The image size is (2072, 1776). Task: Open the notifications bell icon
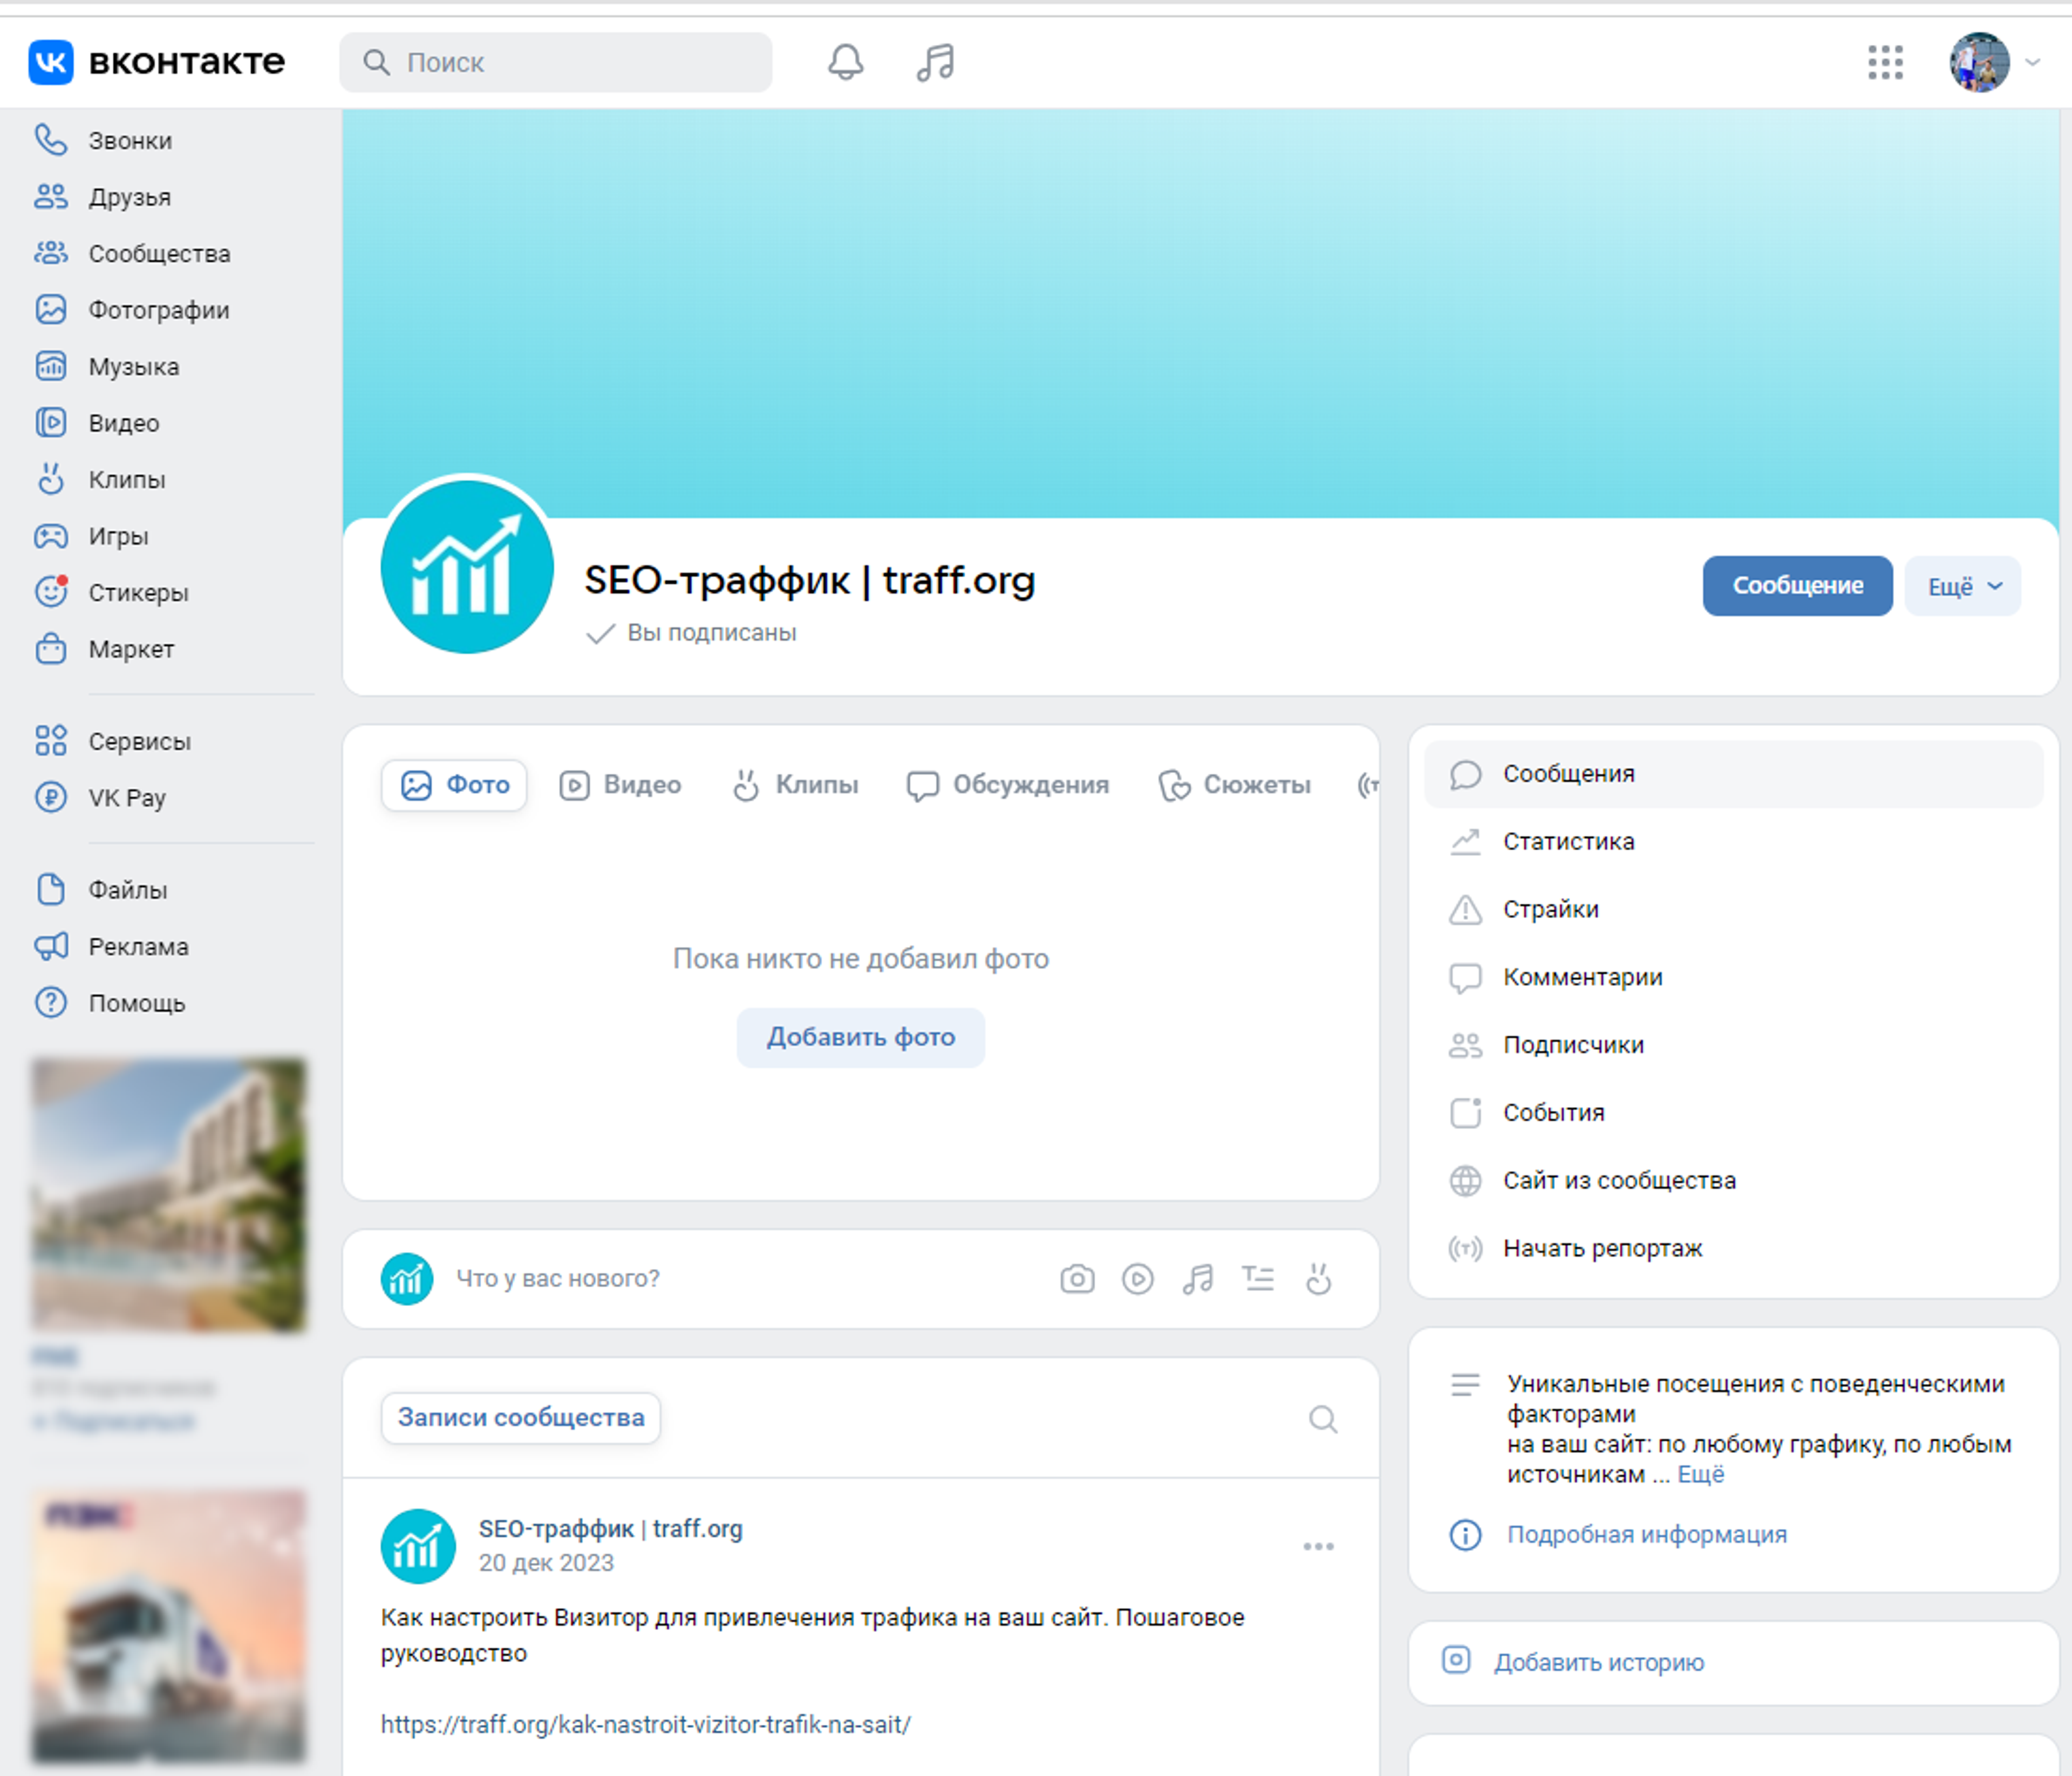tap(845, 62)
